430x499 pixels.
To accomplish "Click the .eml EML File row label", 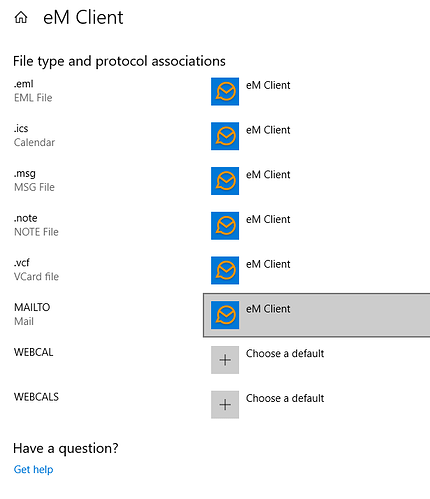I will (33, 91).
